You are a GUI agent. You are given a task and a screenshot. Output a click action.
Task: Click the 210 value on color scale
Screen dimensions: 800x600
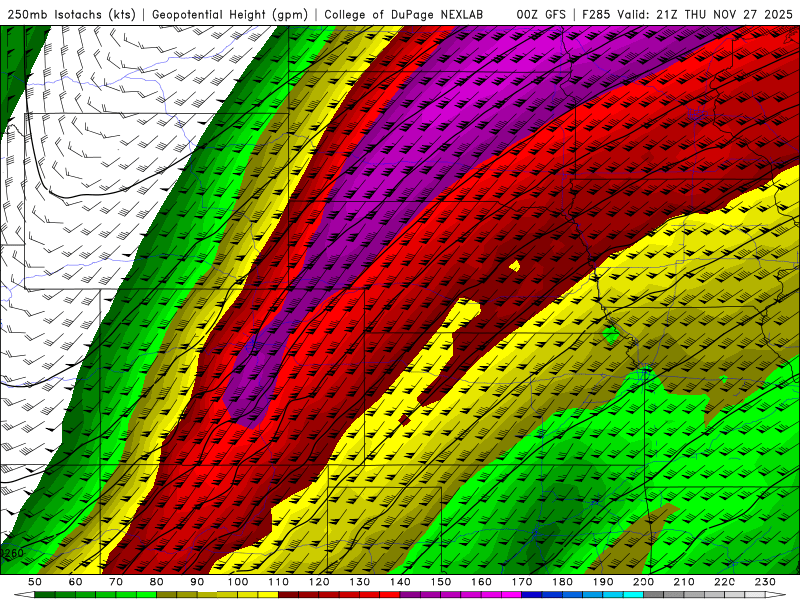[684, 582]
